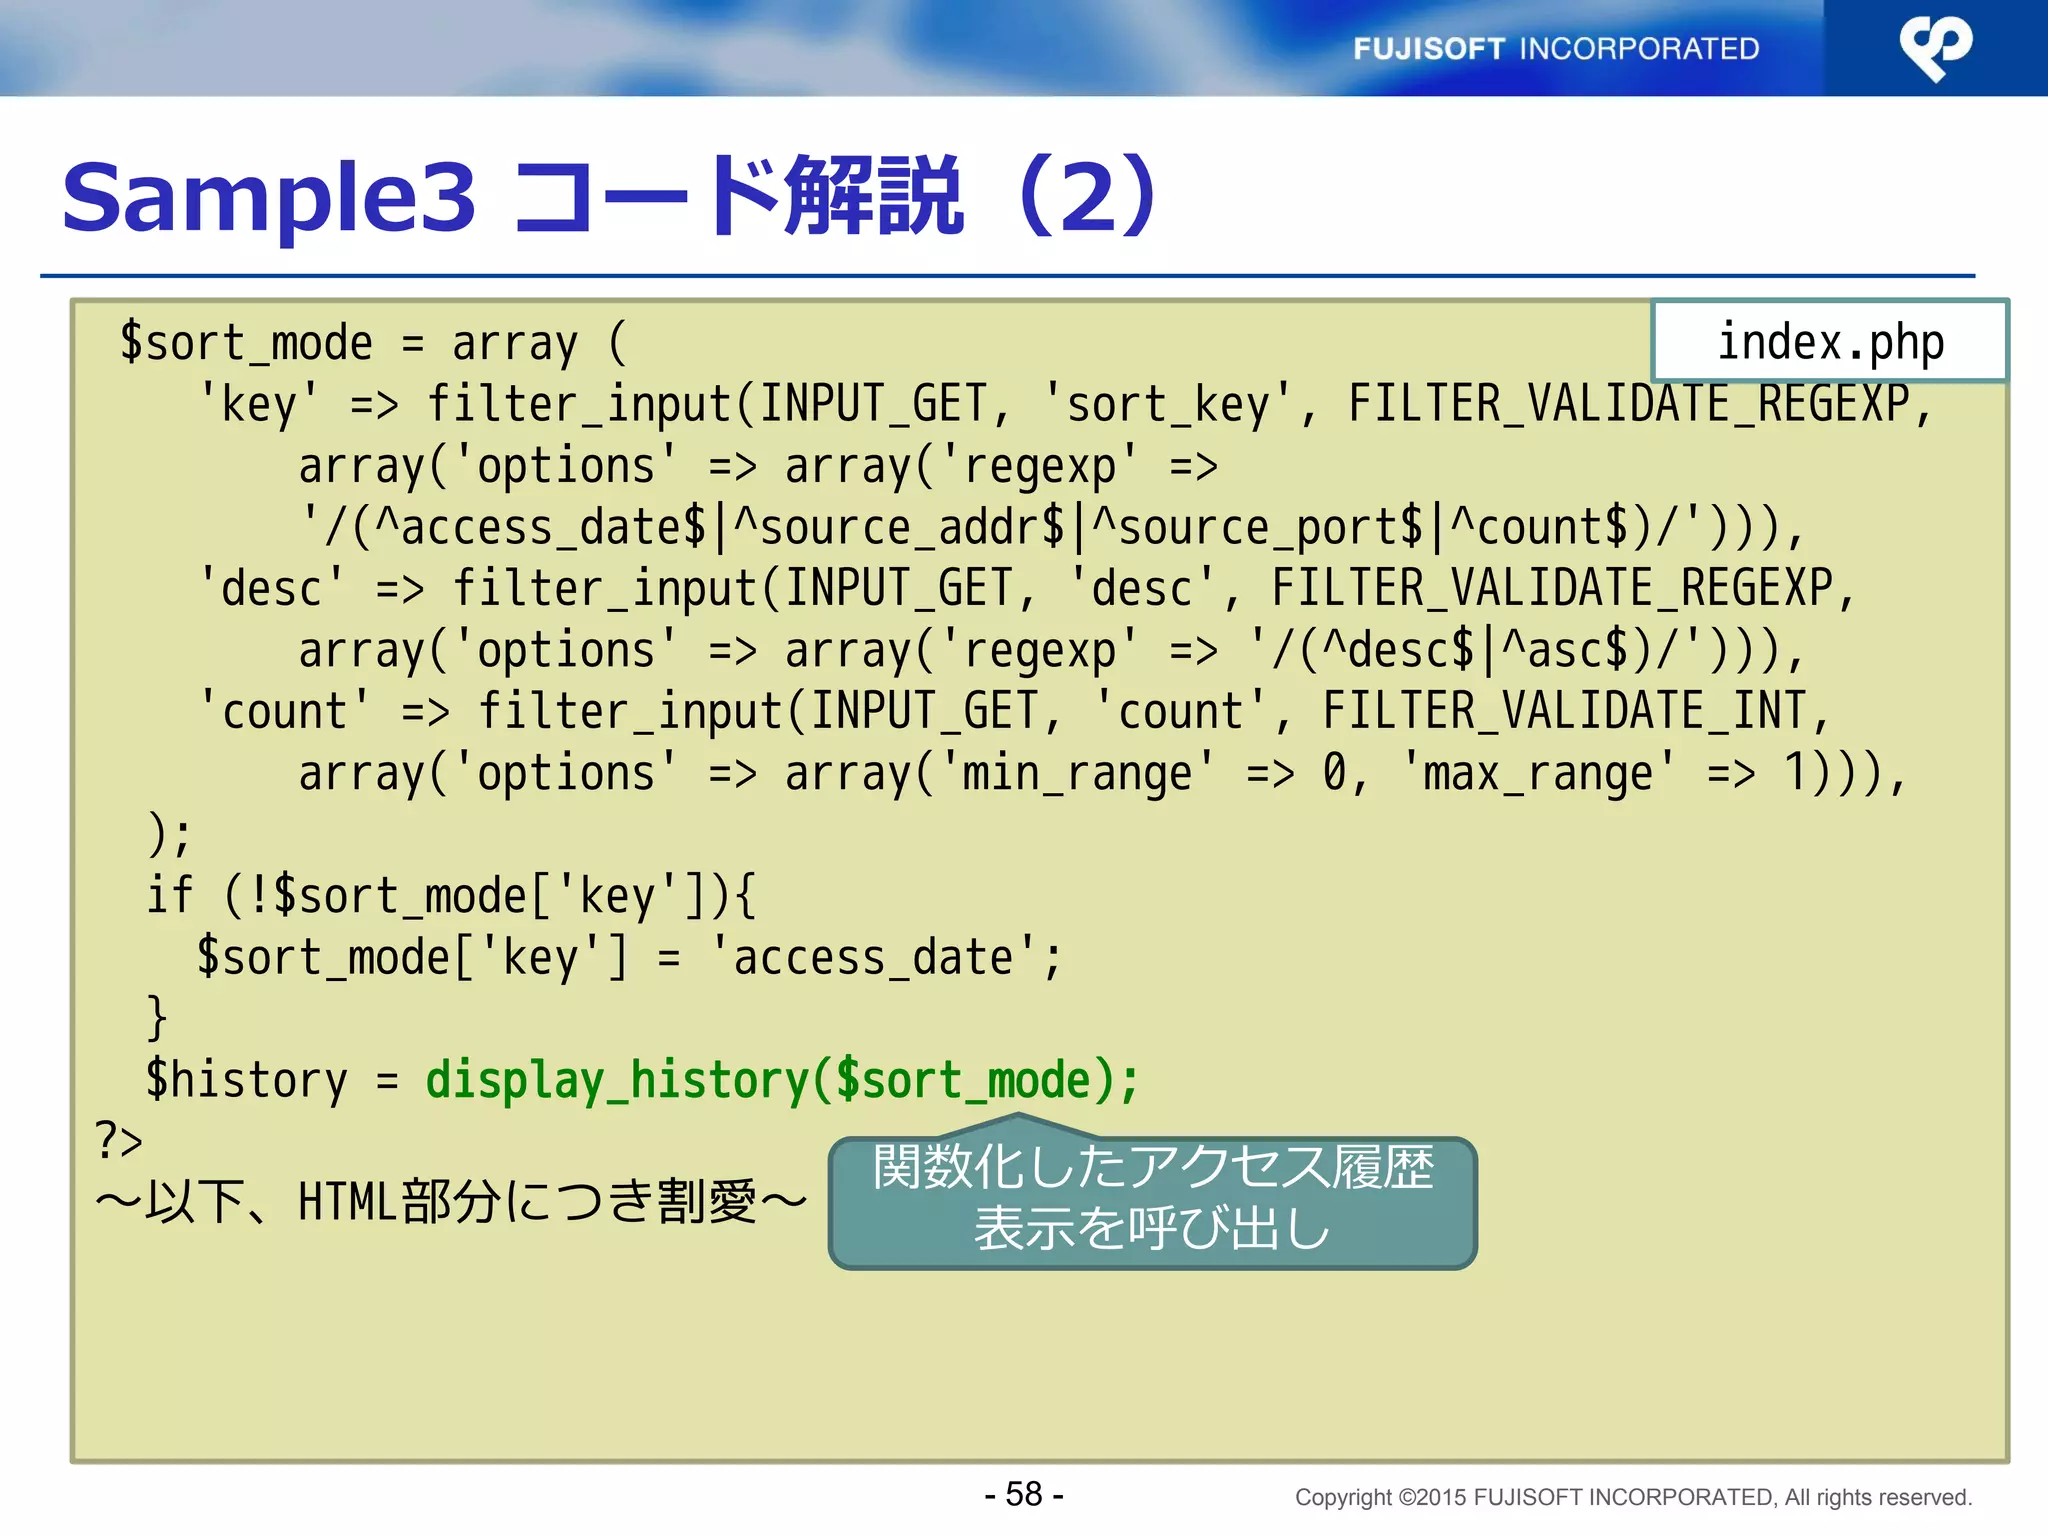Click the Fujisoft logo icon in header

(x=1935, y=48)
